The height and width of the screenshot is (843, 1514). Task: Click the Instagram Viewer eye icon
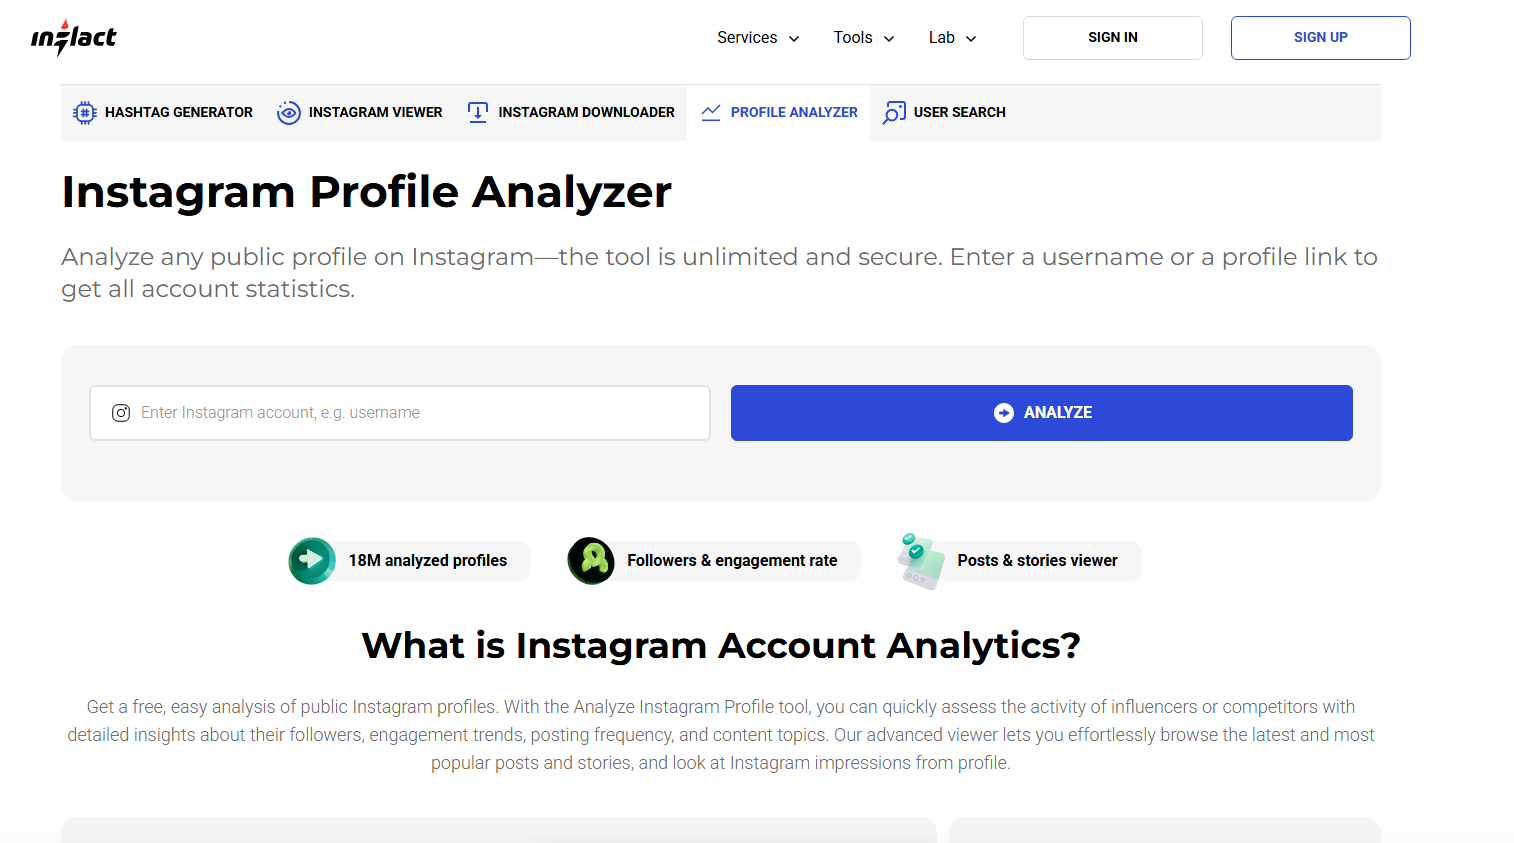[x=289, y=112]
